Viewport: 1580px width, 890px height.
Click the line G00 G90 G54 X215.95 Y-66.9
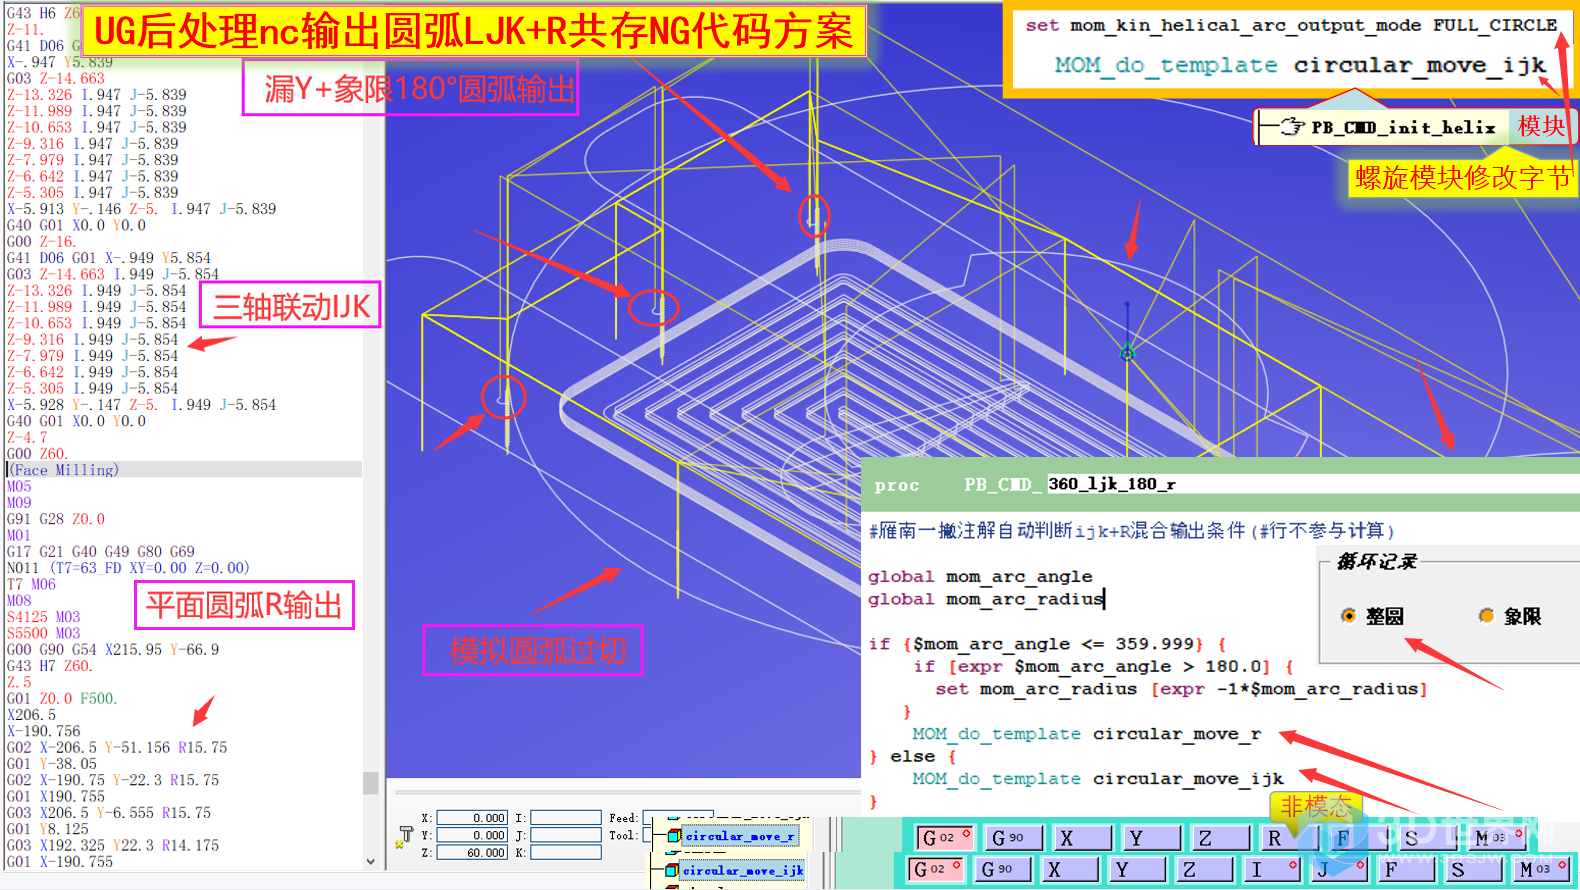point(113,650)
